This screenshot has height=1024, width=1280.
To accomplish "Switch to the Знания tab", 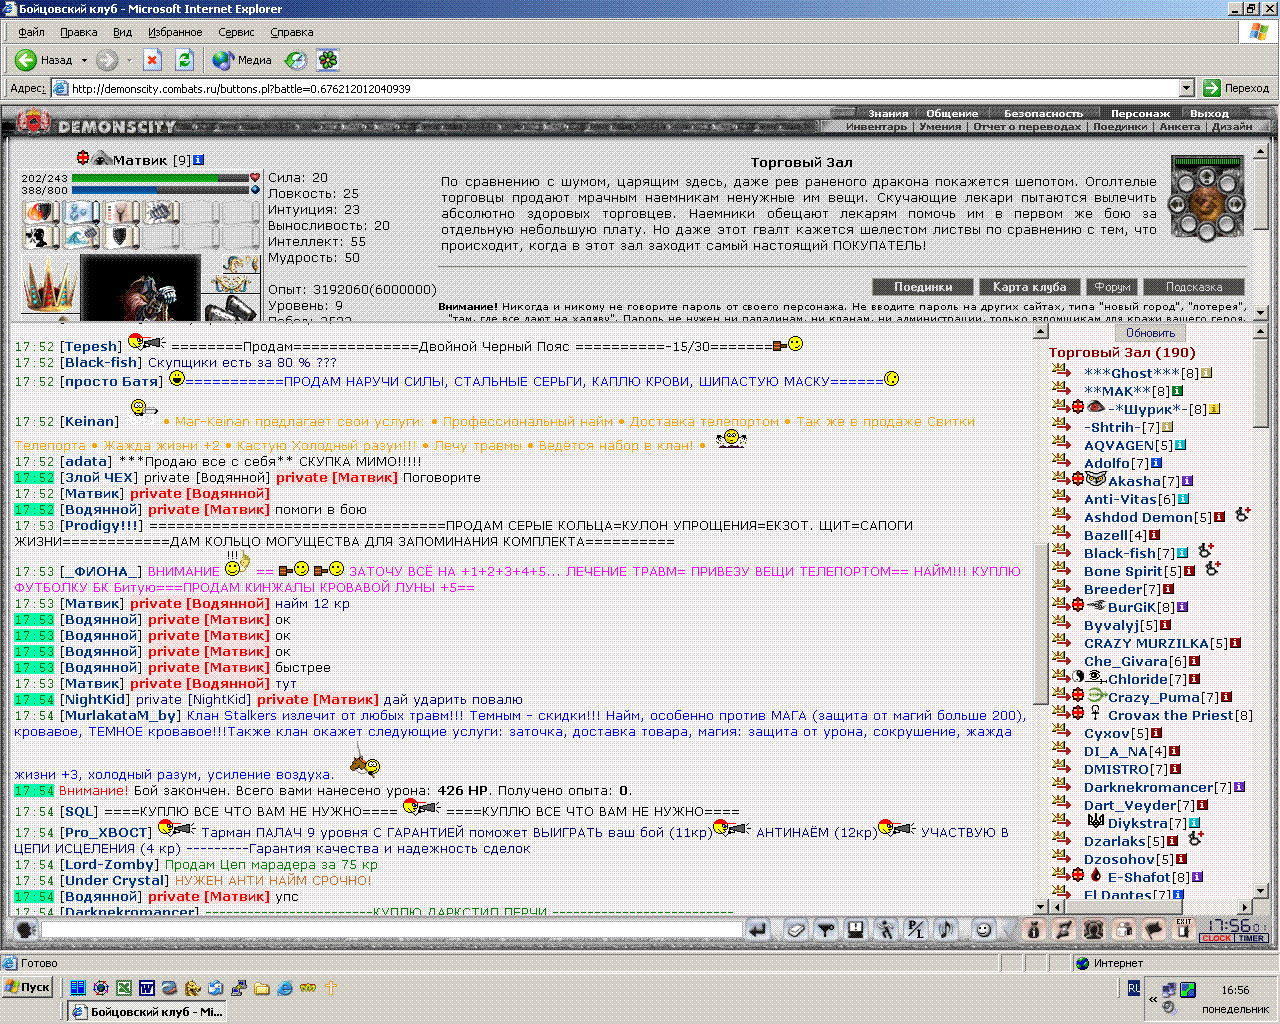I will pyautogui.click(x=888, y=113).
